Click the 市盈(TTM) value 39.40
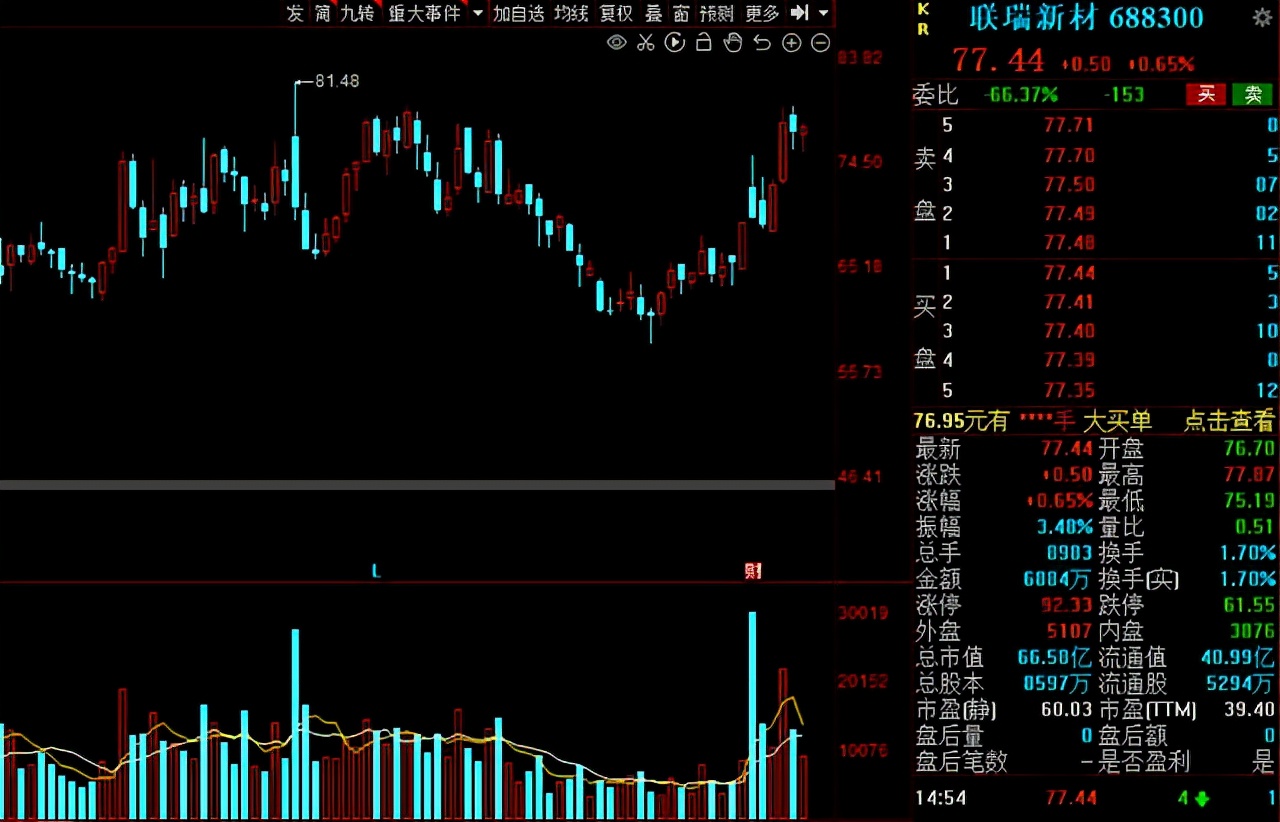The height and width of the screenshot is (822, 1280). point(1250,710)
